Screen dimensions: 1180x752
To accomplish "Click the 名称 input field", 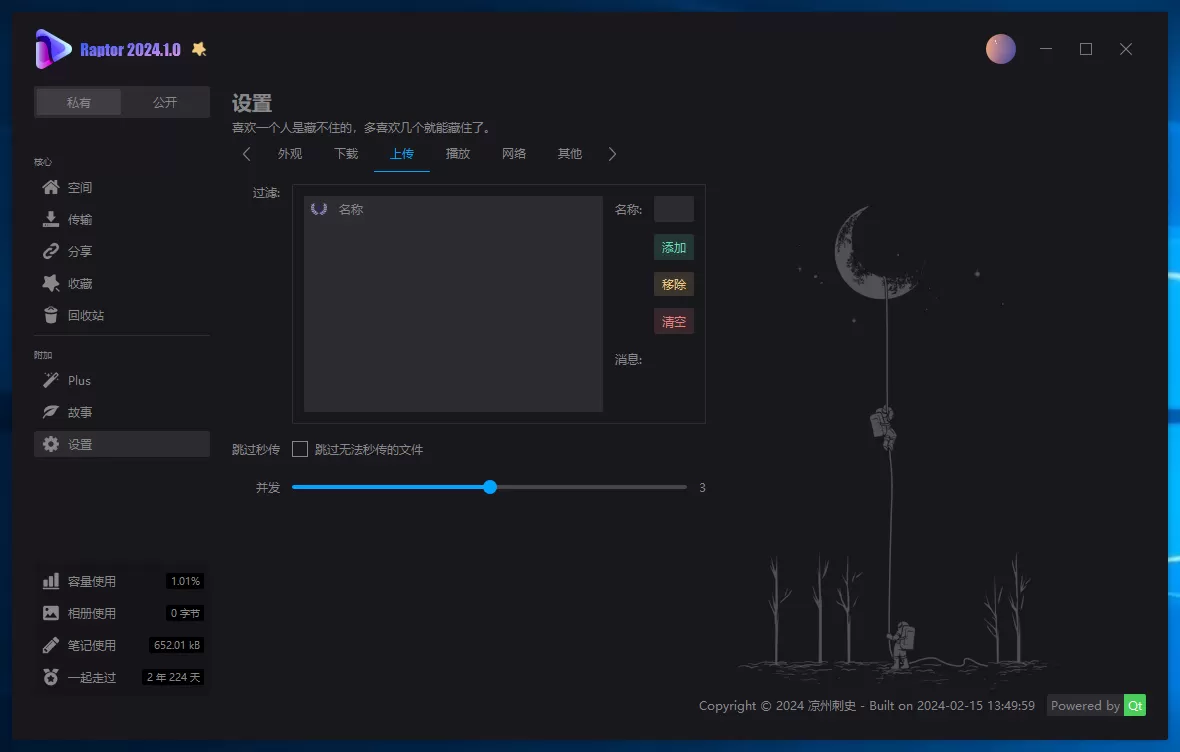I will [x=673, y=209].
